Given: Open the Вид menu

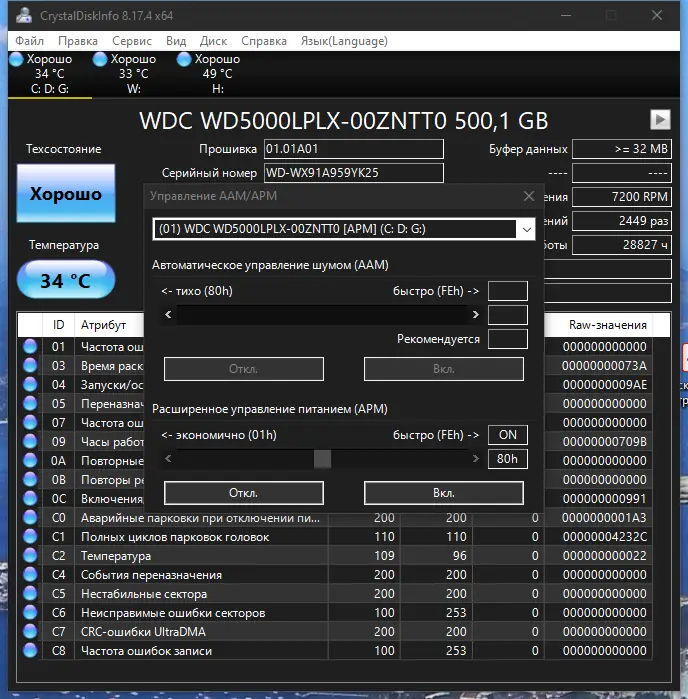Looking at the screenshot, I should [x=176, y=41].
